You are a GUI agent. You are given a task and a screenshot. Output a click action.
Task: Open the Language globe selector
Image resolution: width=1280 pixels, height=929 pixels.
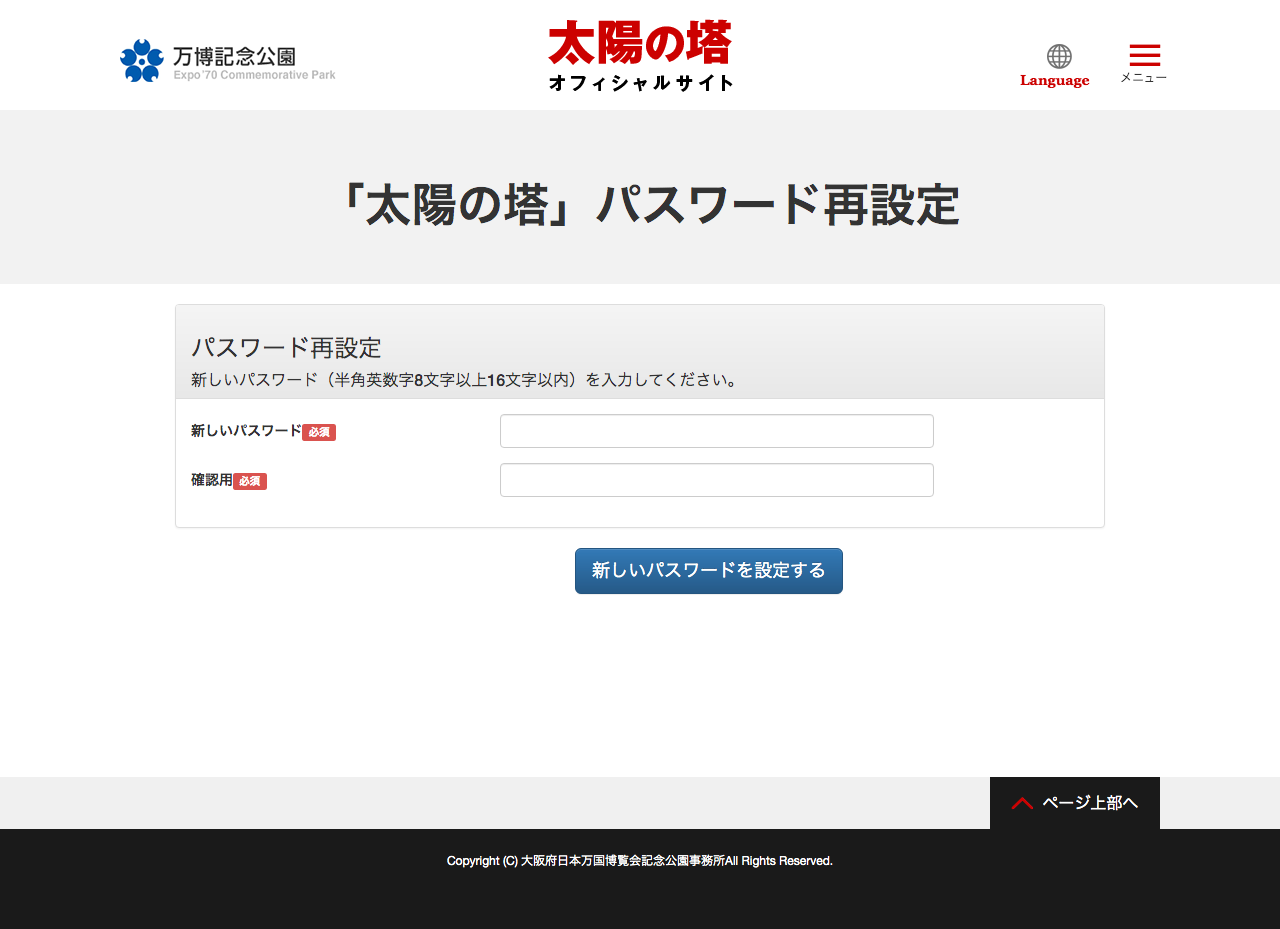(1055, 66)
